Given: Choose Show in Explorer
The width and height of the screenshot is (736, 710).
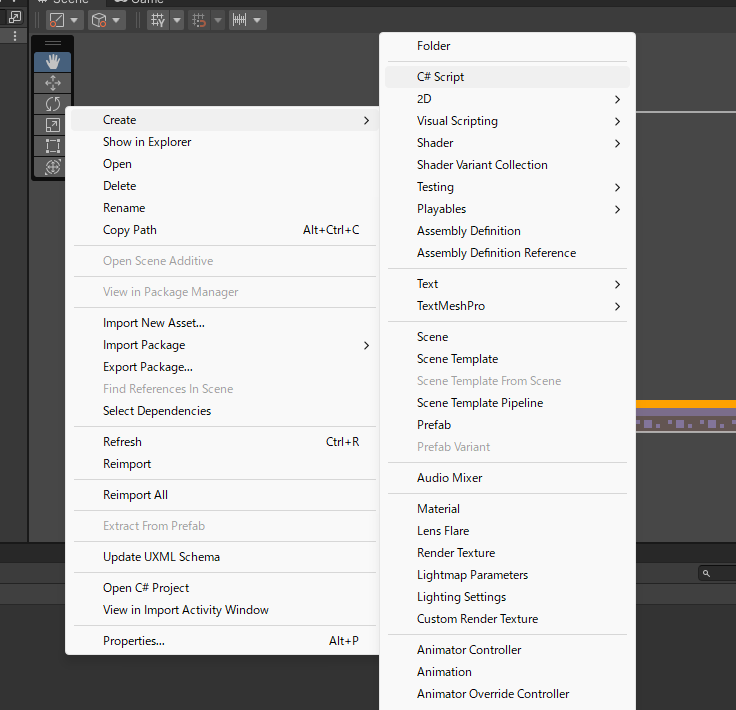Looking at the screenshot, I should click(x=224, y=142).
